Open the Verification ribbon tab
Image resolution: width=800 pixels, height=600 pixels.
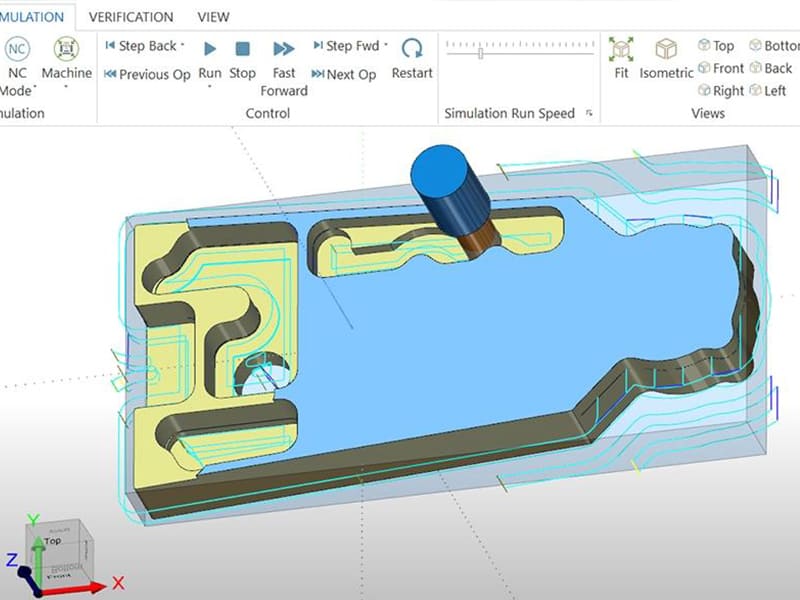tap(131, 17)
